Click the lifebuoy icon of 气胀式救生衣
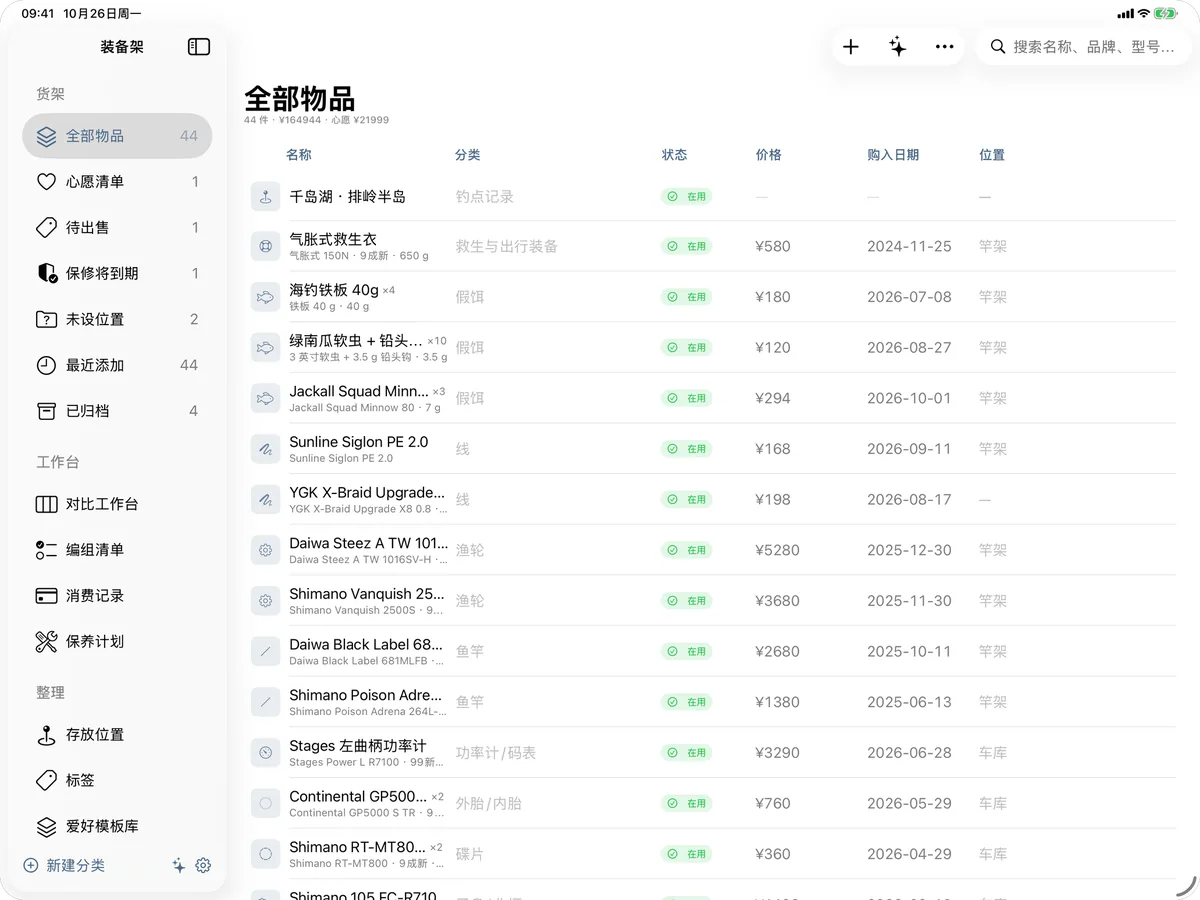The height and width of the screenshot is (900, 1200). point(265,246)
